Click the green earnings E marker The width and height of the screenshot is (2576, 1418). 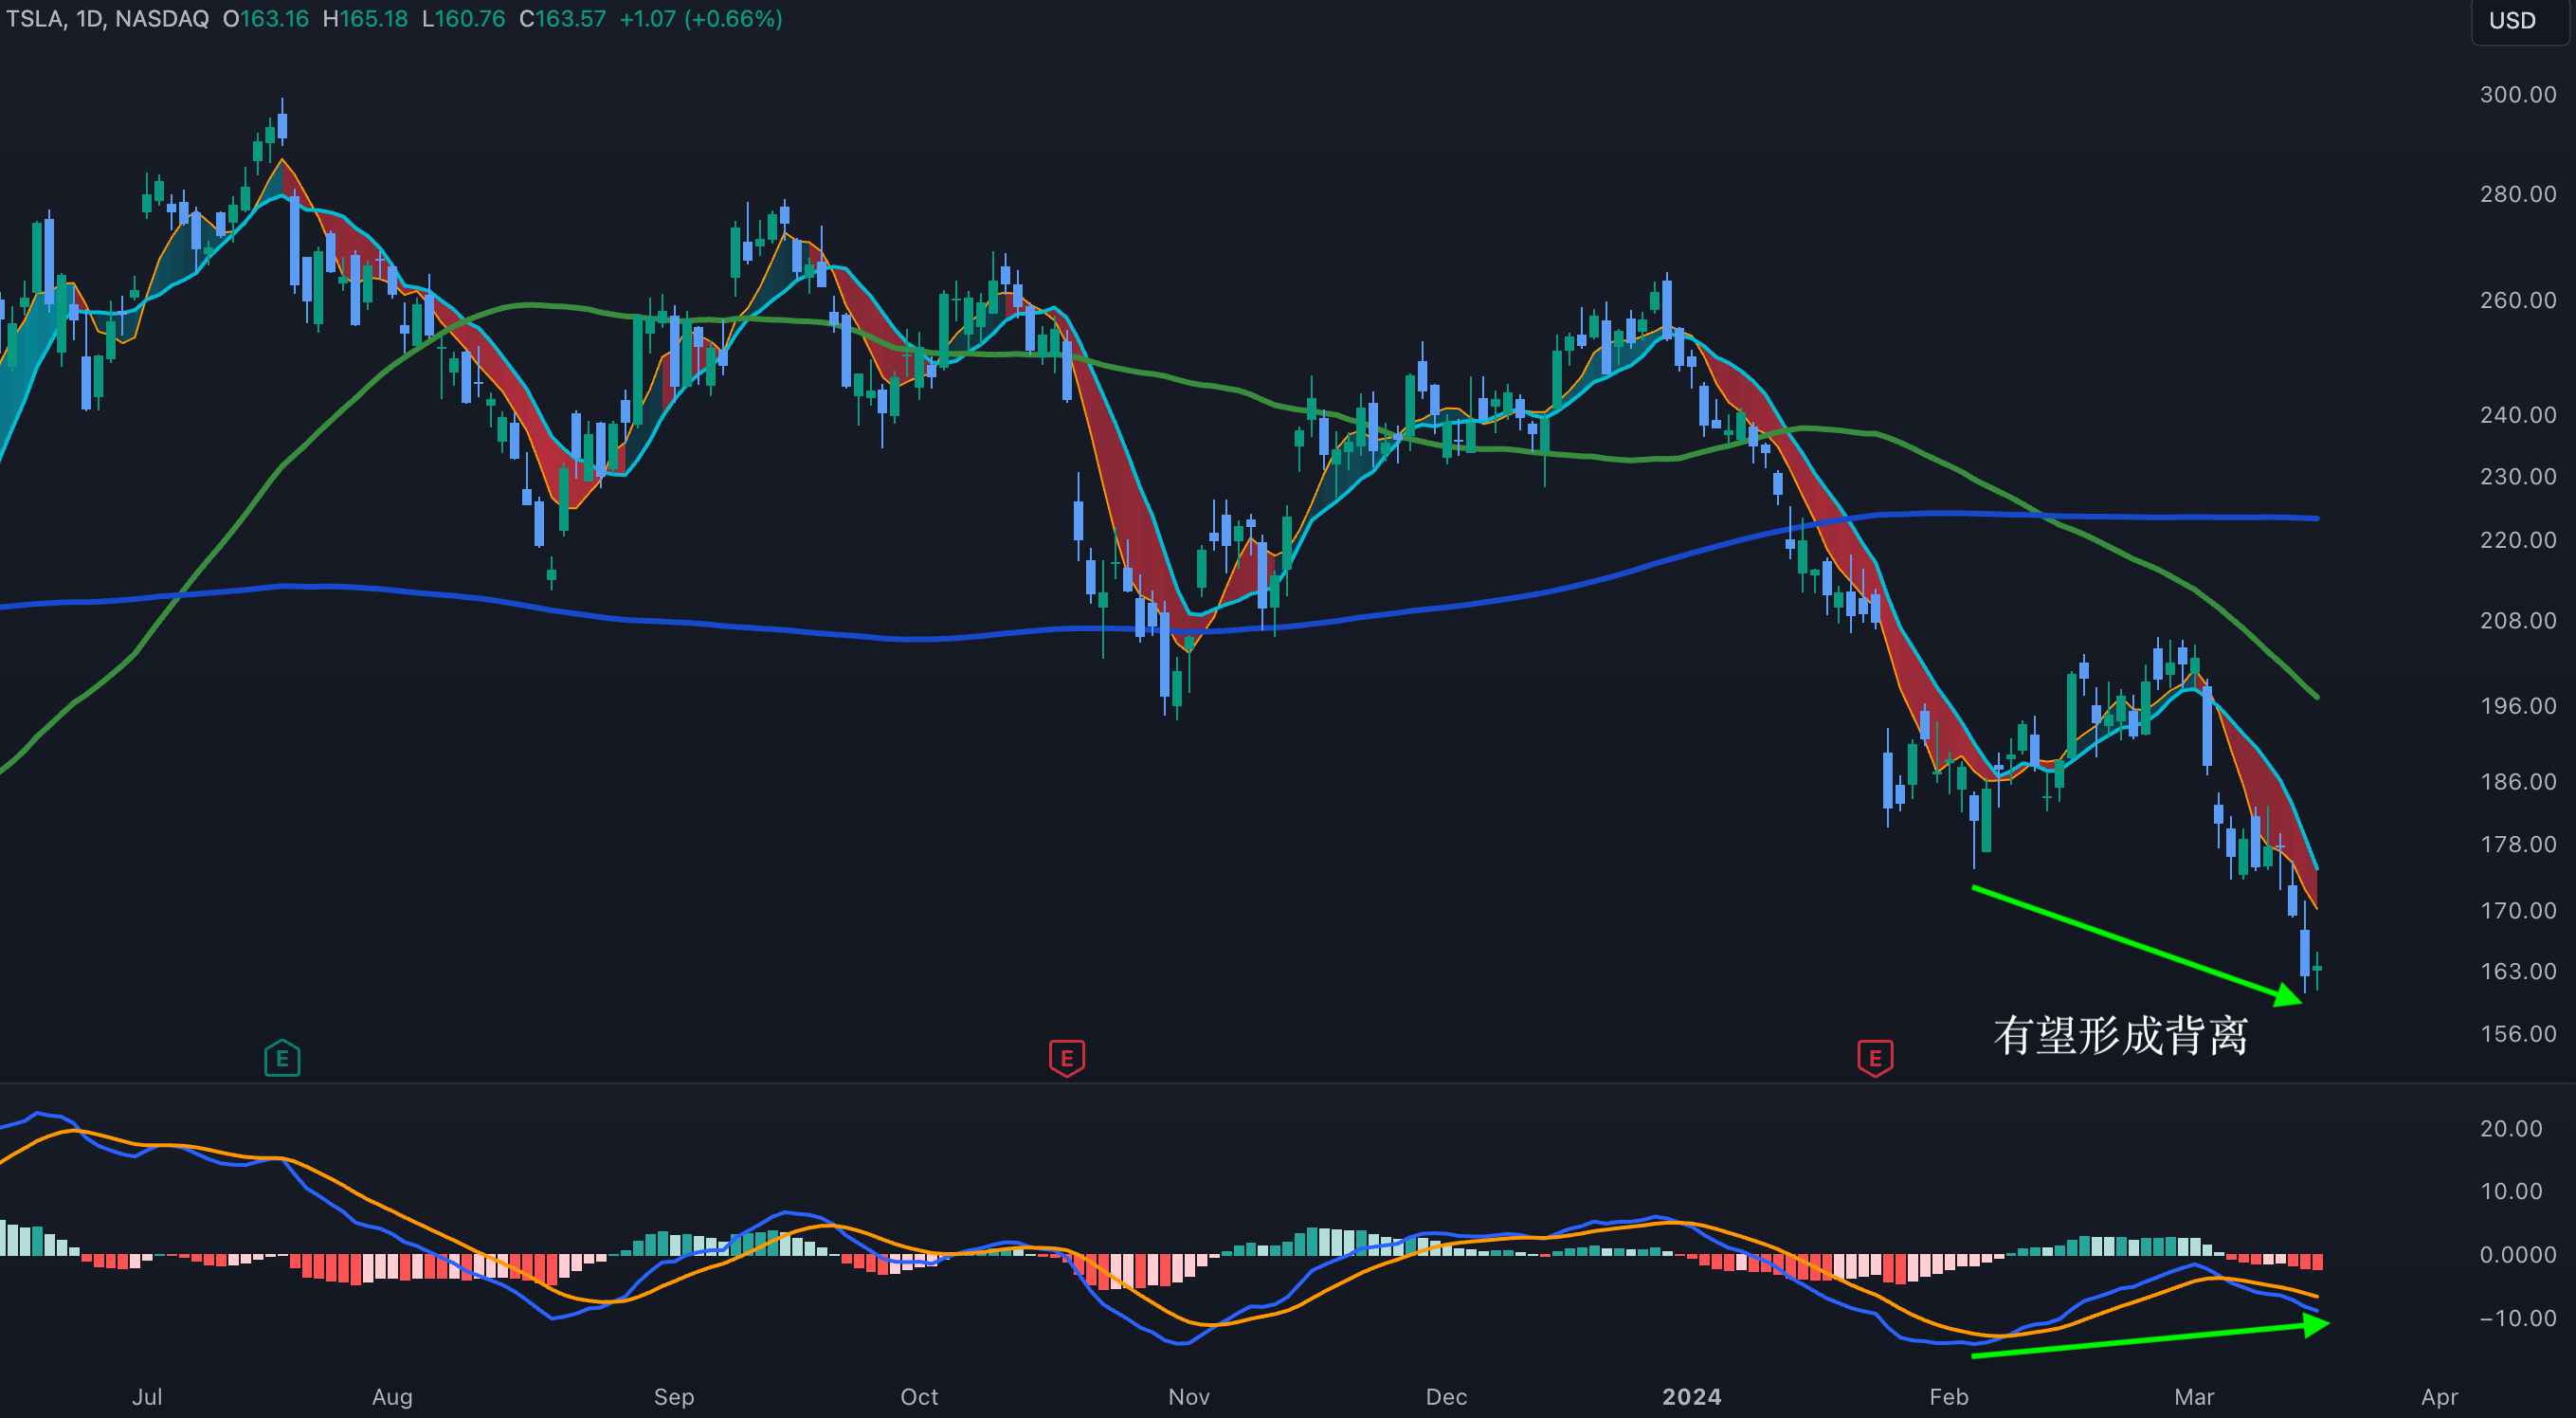[x=282, y=1058]
